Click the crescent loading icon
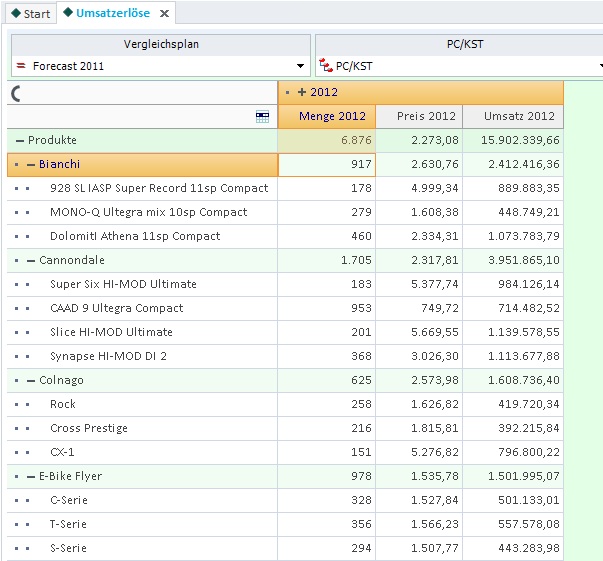 [x=16, y=93]
